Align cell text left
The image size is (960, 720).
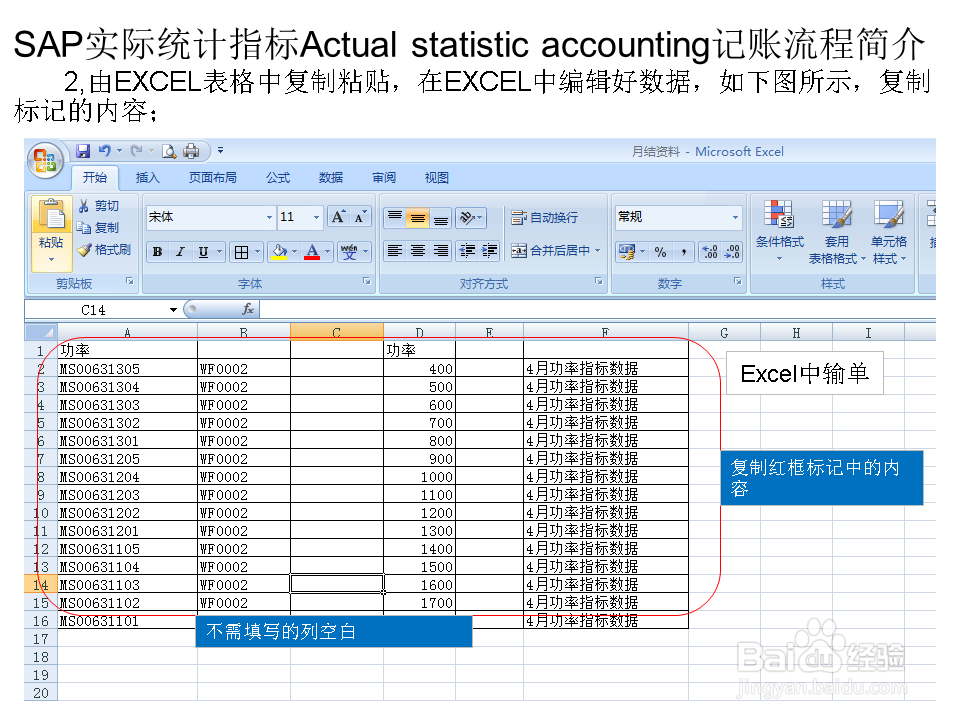(x=395, y=250)
